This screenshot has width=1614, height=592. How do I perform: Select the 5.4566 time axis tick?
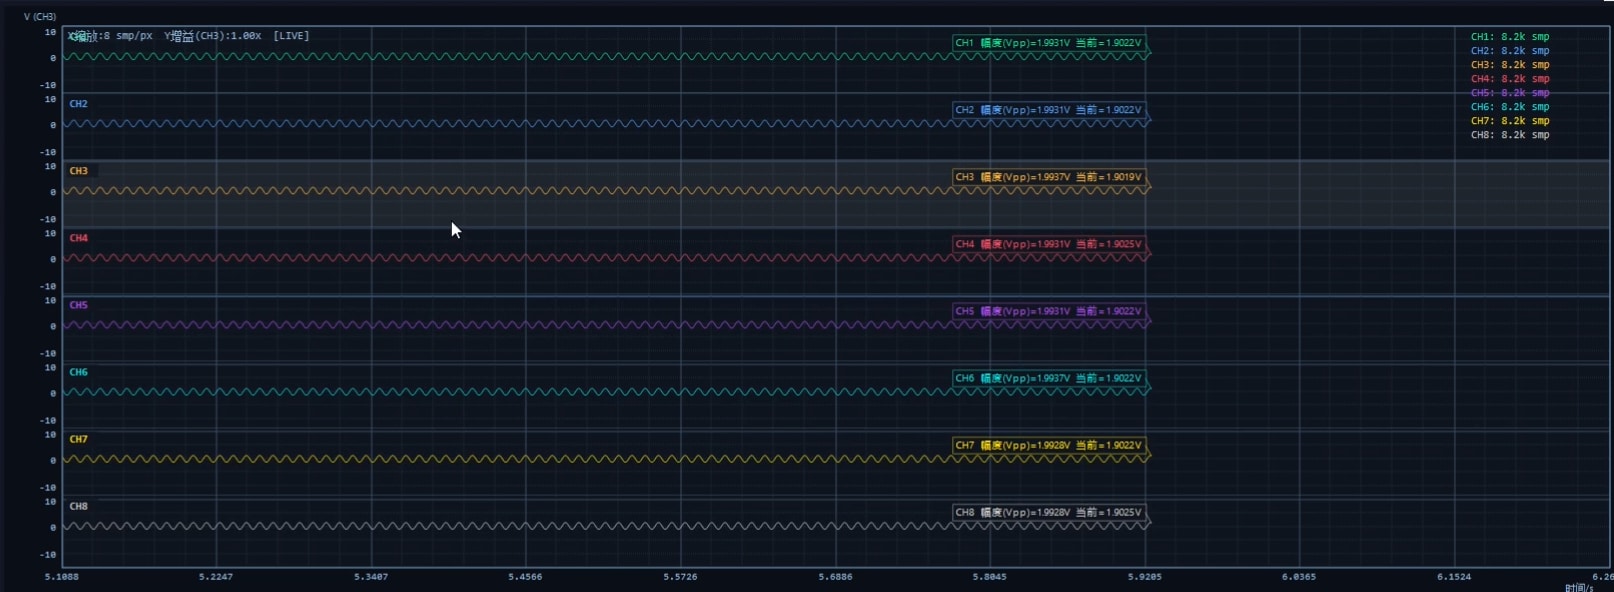(x=525, y=577)
